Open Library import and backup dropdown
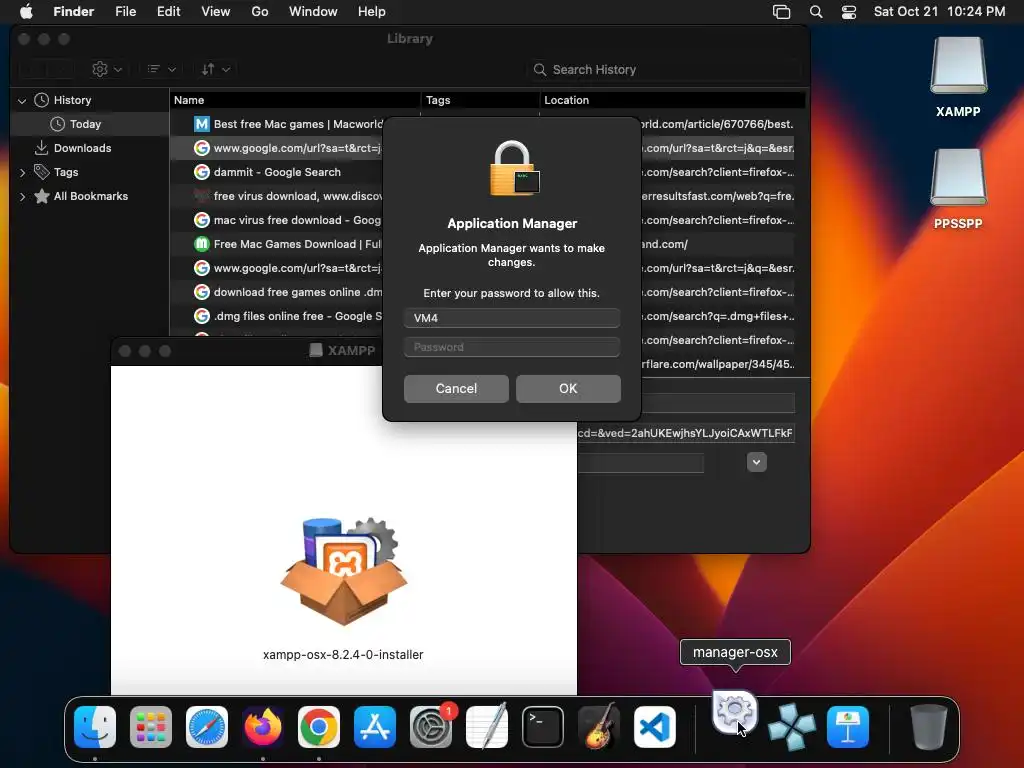Screen dimensions: 1024x768 pos(216,69)
